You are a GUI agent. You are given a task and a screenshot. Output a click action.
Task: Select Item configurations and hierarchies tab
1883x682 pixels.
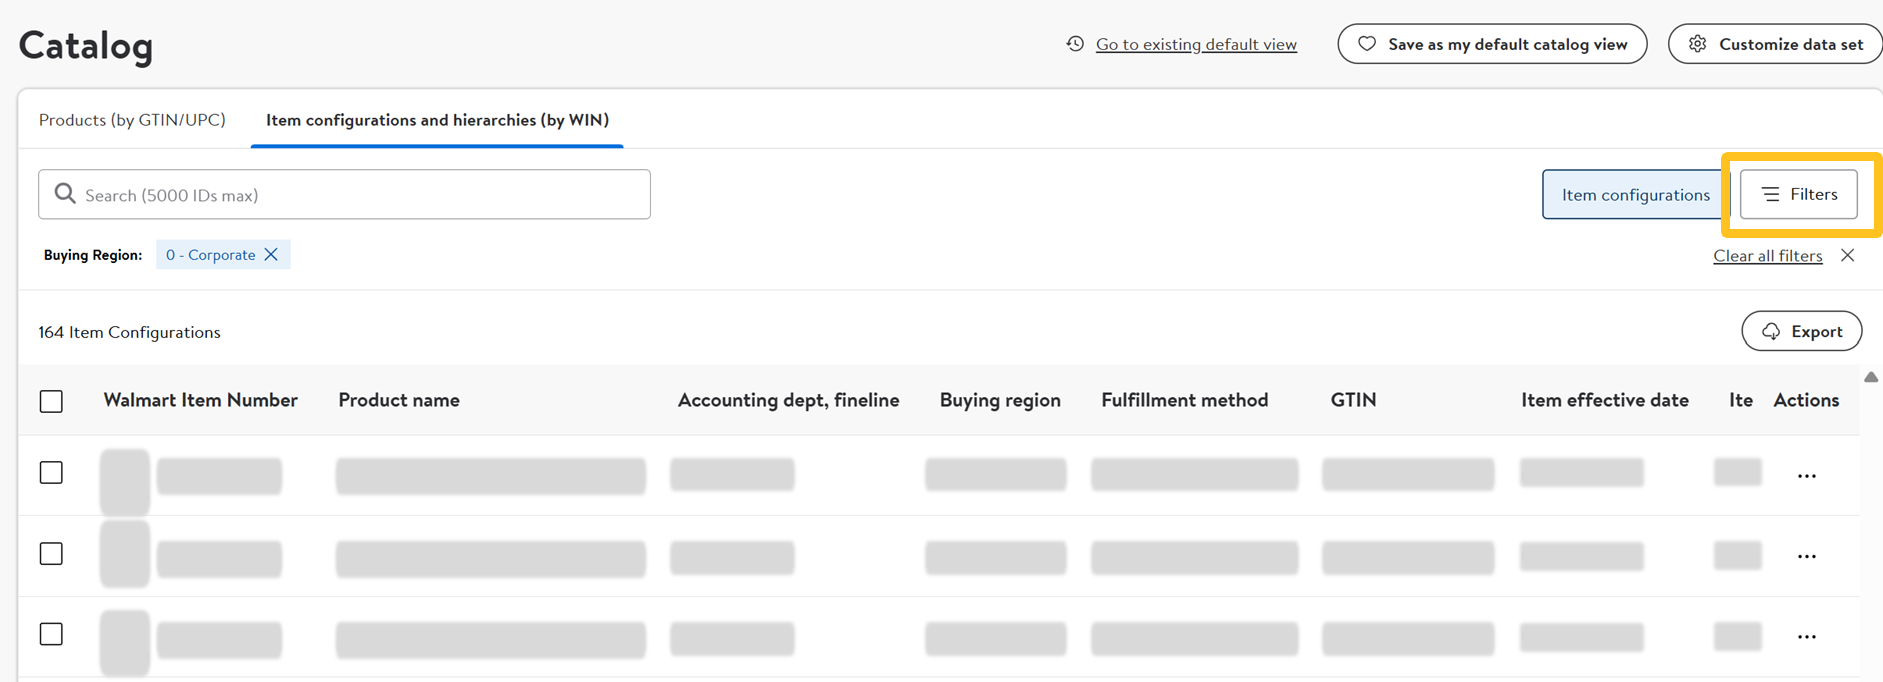click(437, 120)
